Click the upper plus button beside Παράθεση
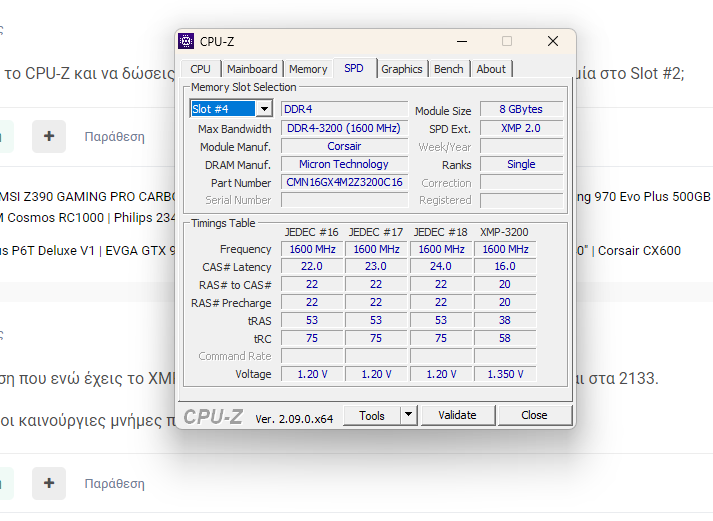The width and height of the screenshot is (713, 521). 49,136
